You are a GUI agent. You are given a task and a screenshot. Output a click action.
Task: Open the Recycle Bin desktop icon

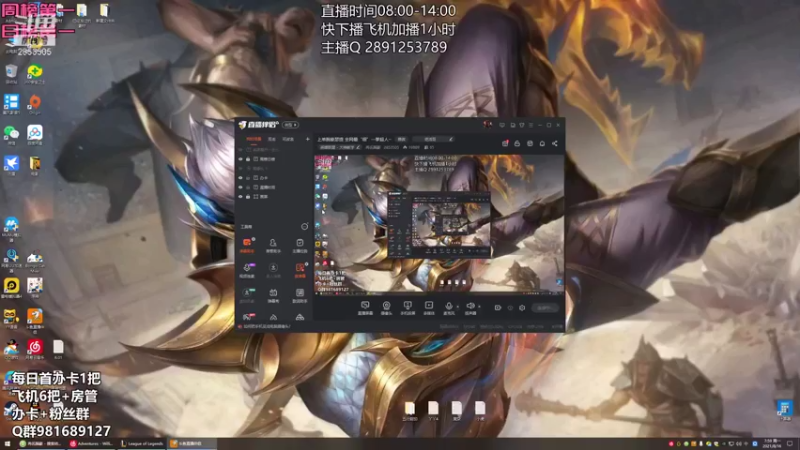pyautogui.click(x=11, y=73)
